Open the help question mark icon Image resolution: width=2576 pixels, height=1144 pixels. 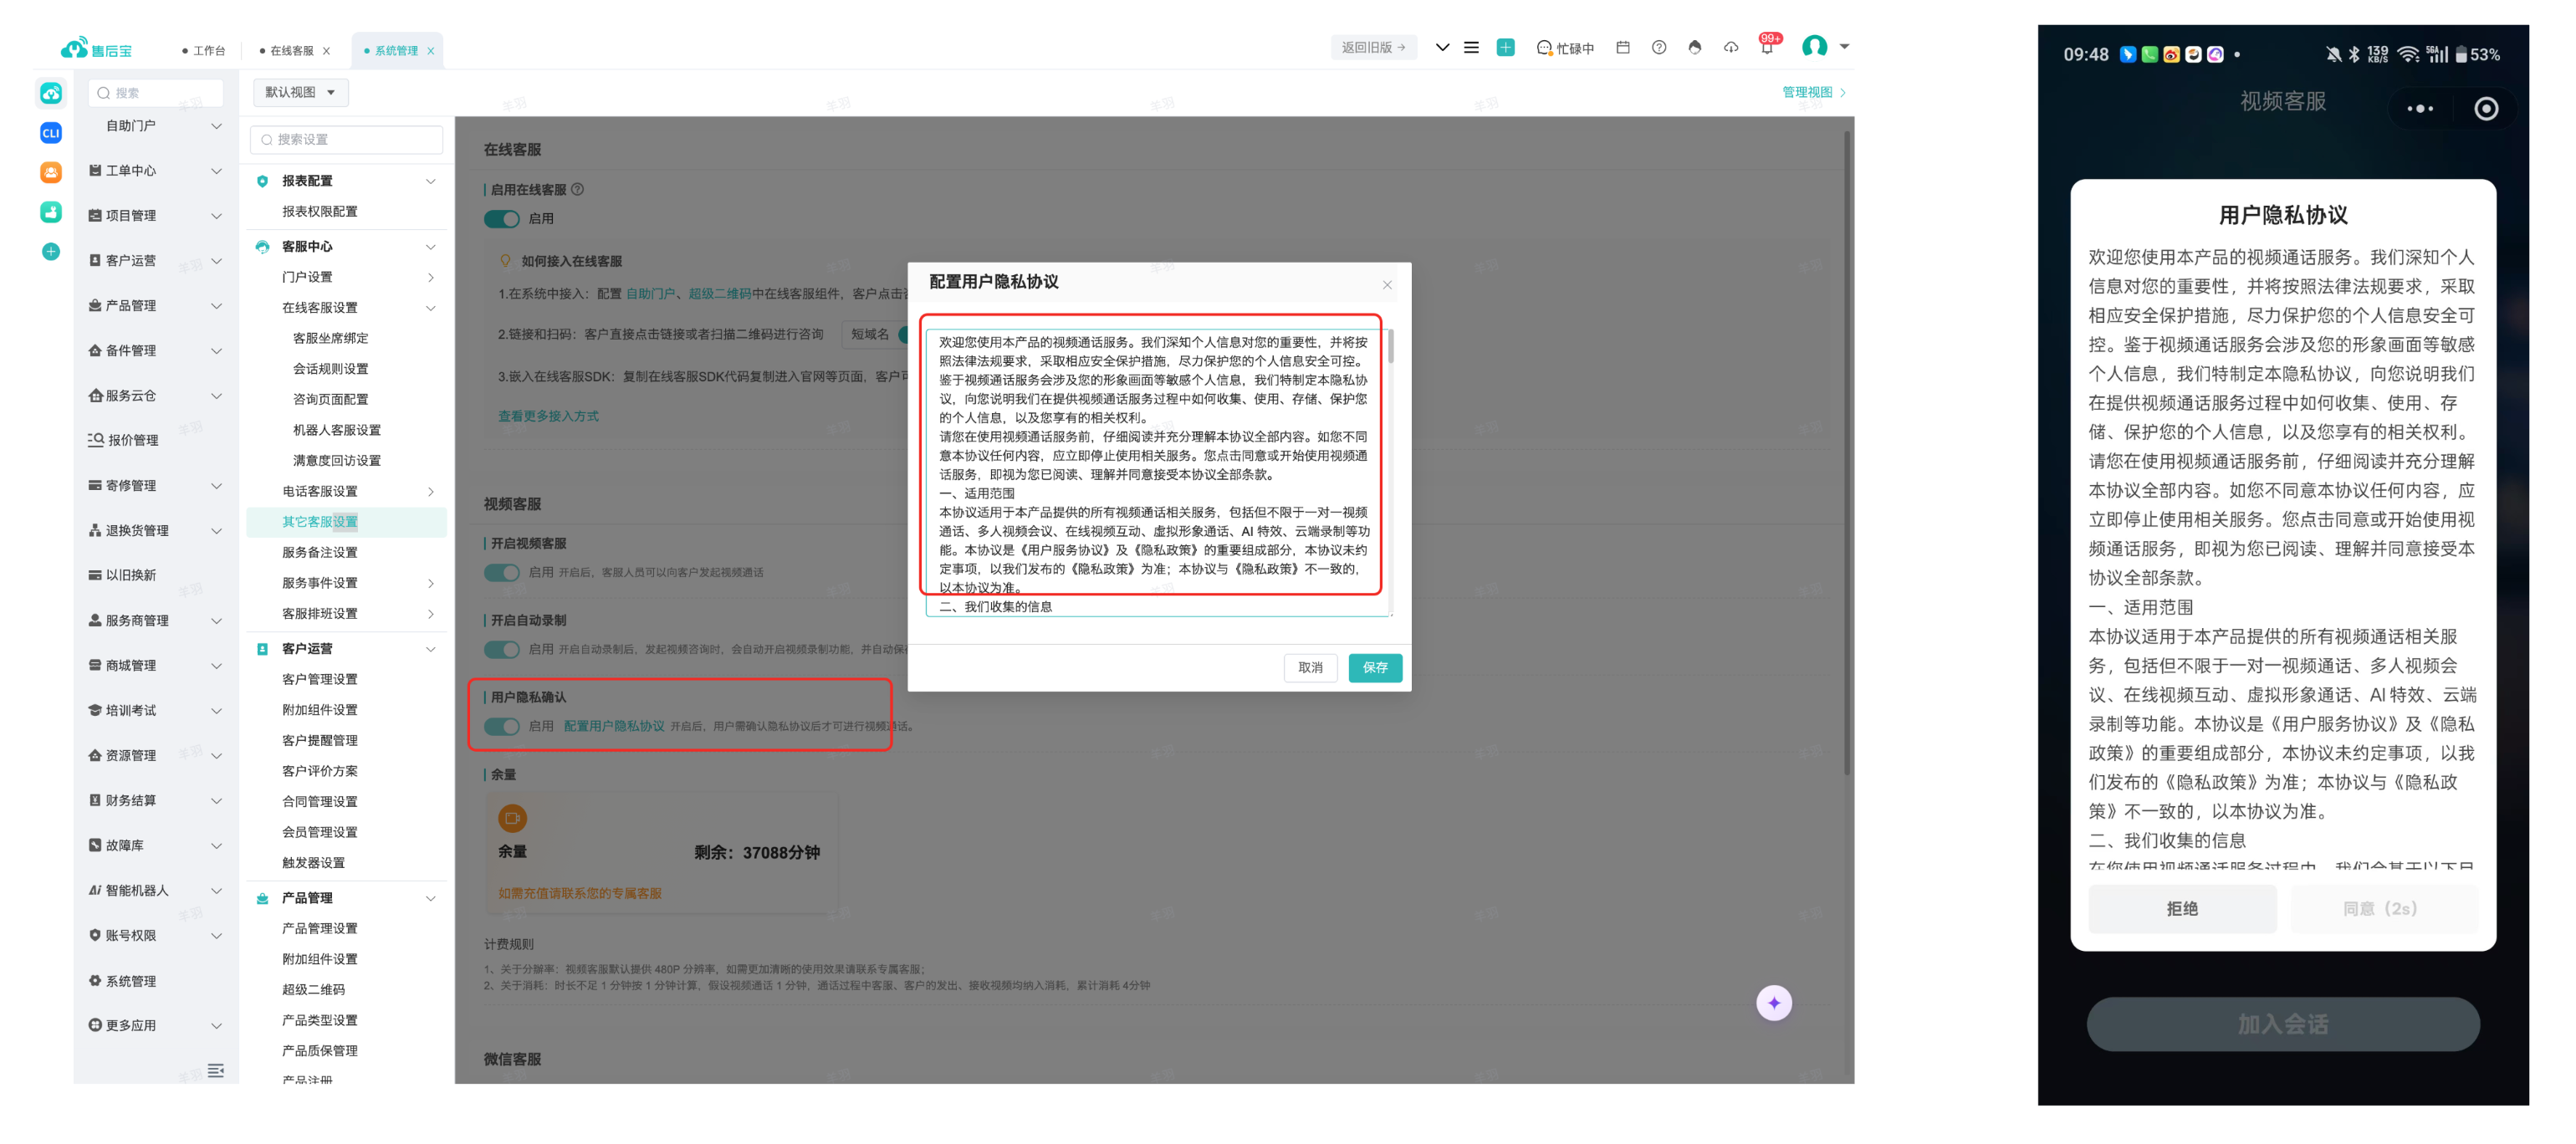(1658, 47)
